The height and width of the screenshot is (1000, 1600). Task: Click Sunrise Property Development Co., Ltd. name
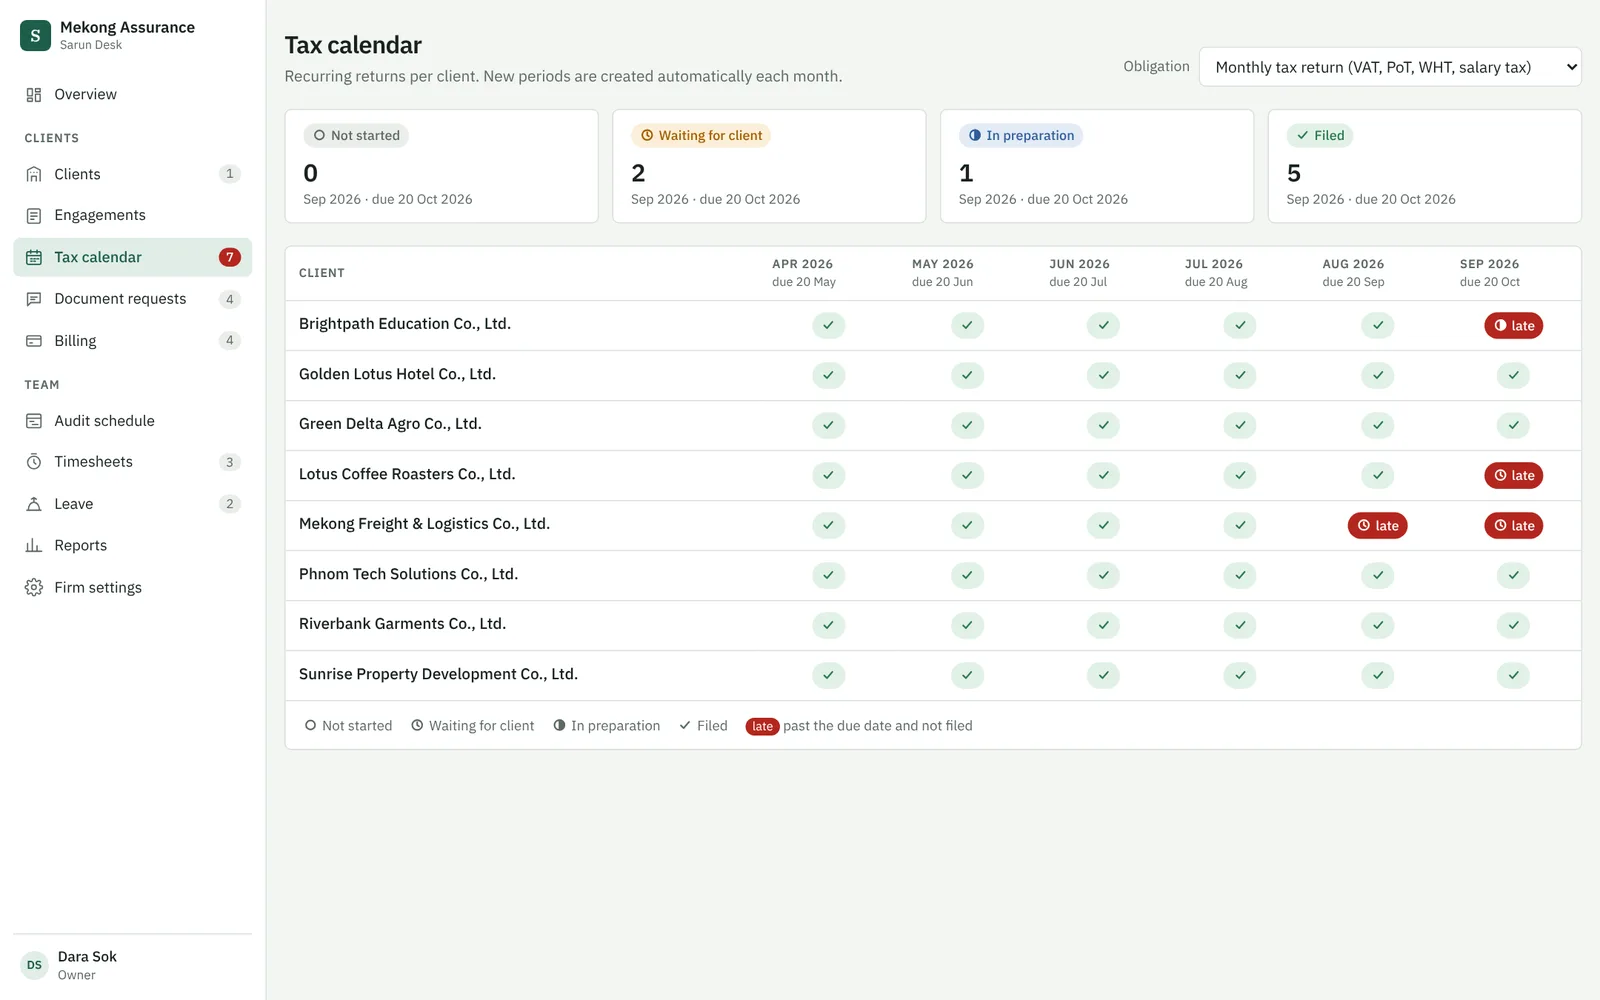click(438, 674)
